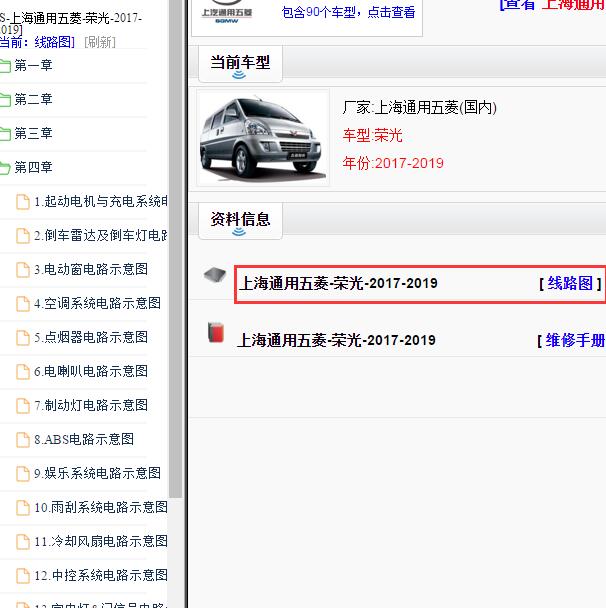
Task: Click 上海通用五菱-荣光-2017-2019 wiring diagram title
Action: (x=338, y=283)
